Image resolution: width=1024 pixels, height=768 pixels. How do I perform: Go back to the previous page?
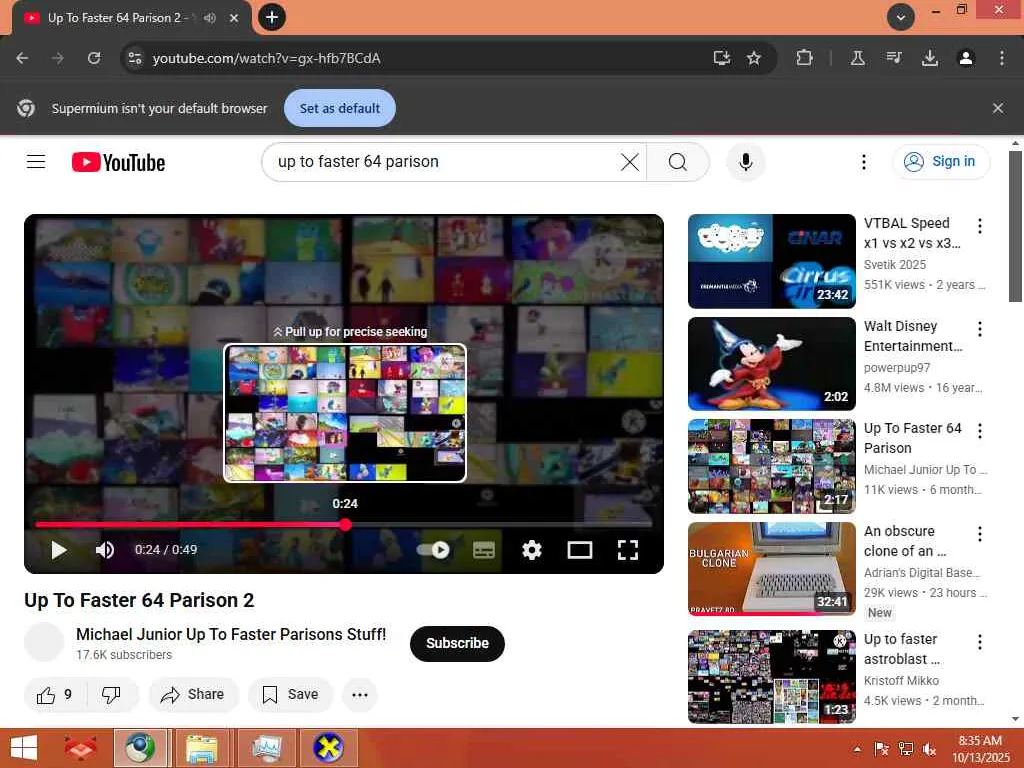(x=22, y=58)
